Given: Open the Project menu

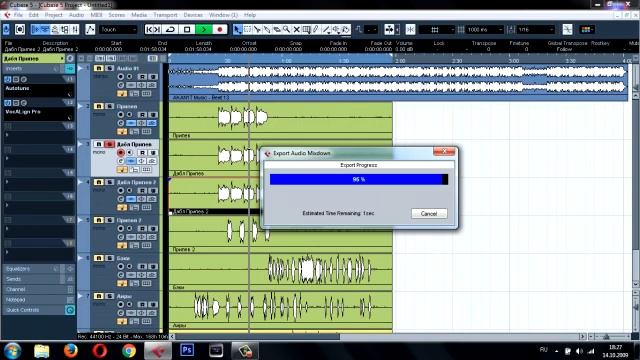Looking at the screenshot, I should pyautogui.click(x=53, y=15).
